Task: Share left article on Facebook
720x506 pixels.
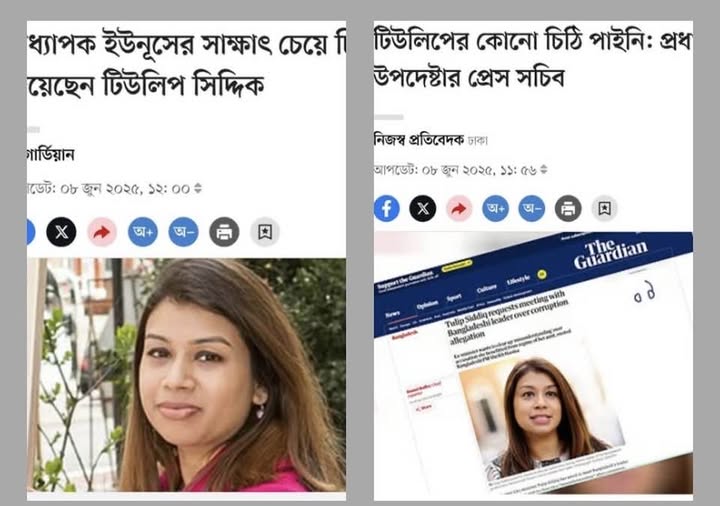Action: [x=31, y=232]
